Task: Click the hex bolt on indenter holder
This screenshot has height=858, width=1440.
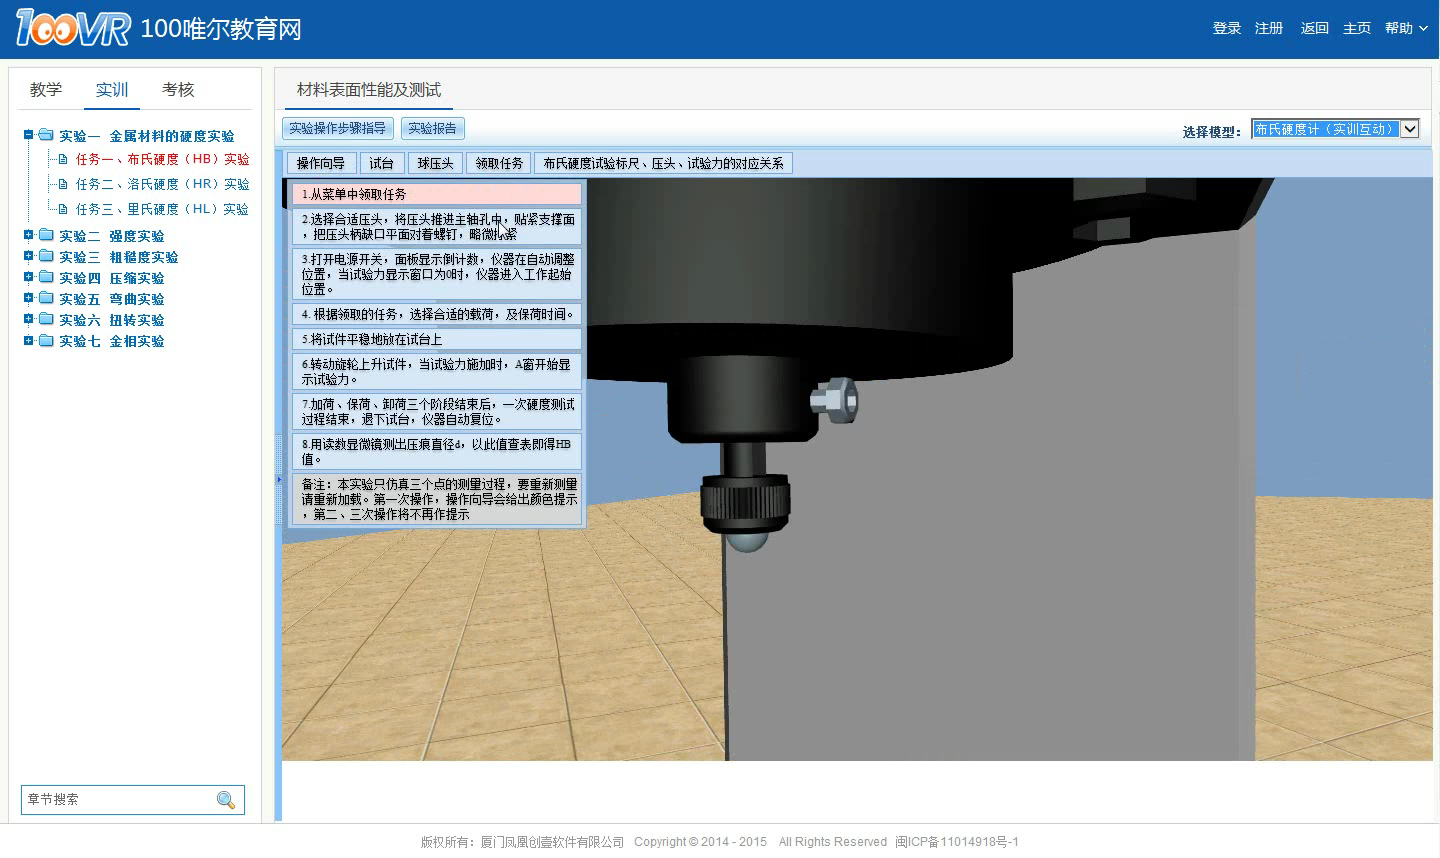Action: (834, 400)
